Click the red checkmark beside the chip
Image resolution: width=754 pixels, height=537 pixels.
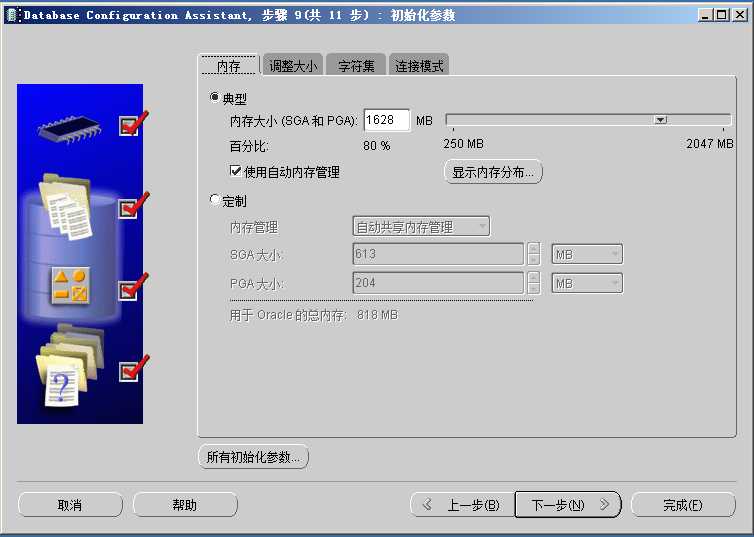pos(133,124)
